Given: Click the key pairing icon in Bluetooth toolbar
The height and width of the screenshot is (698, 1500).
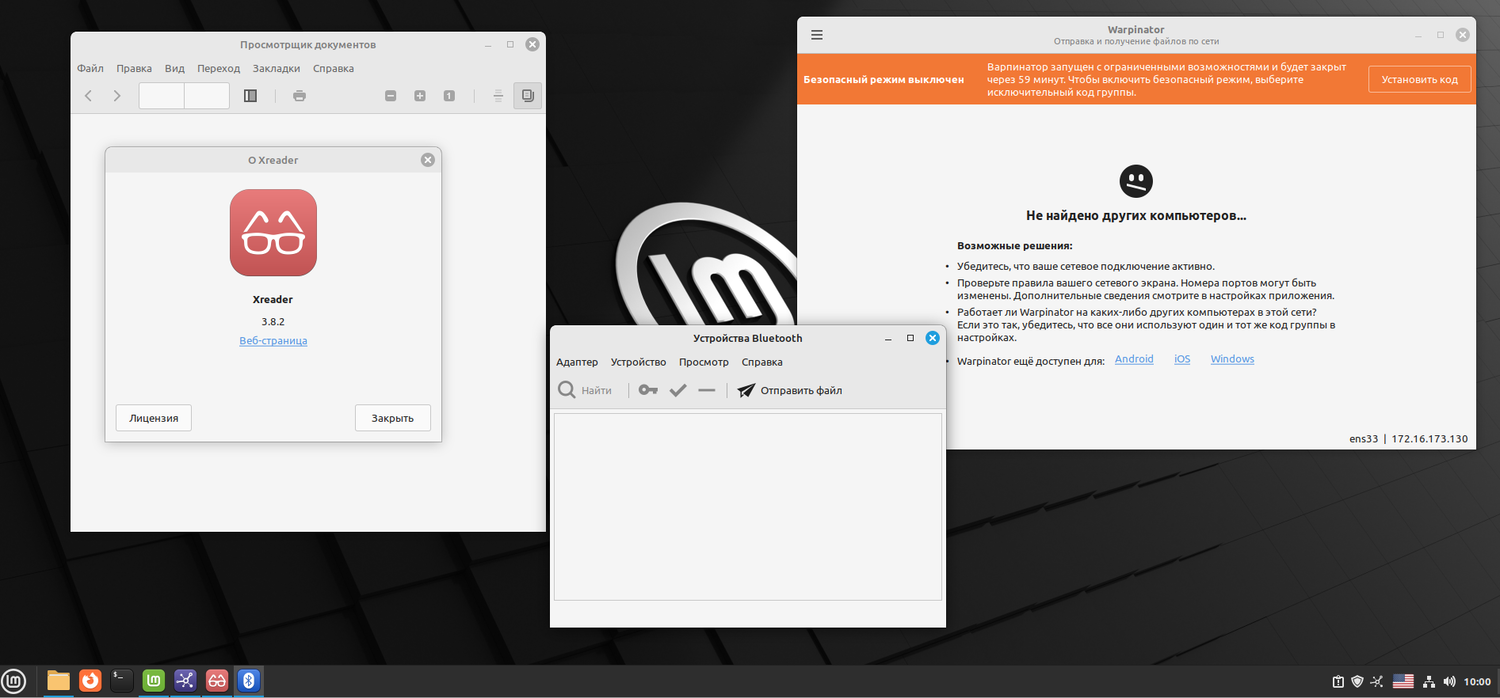Looking at the screenshot, I should tap(649, 390).
